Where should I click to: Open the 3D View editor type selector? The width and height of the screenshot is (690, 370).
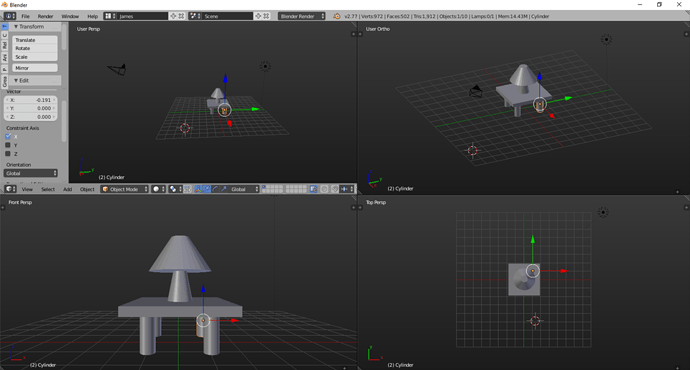point(10,189)
